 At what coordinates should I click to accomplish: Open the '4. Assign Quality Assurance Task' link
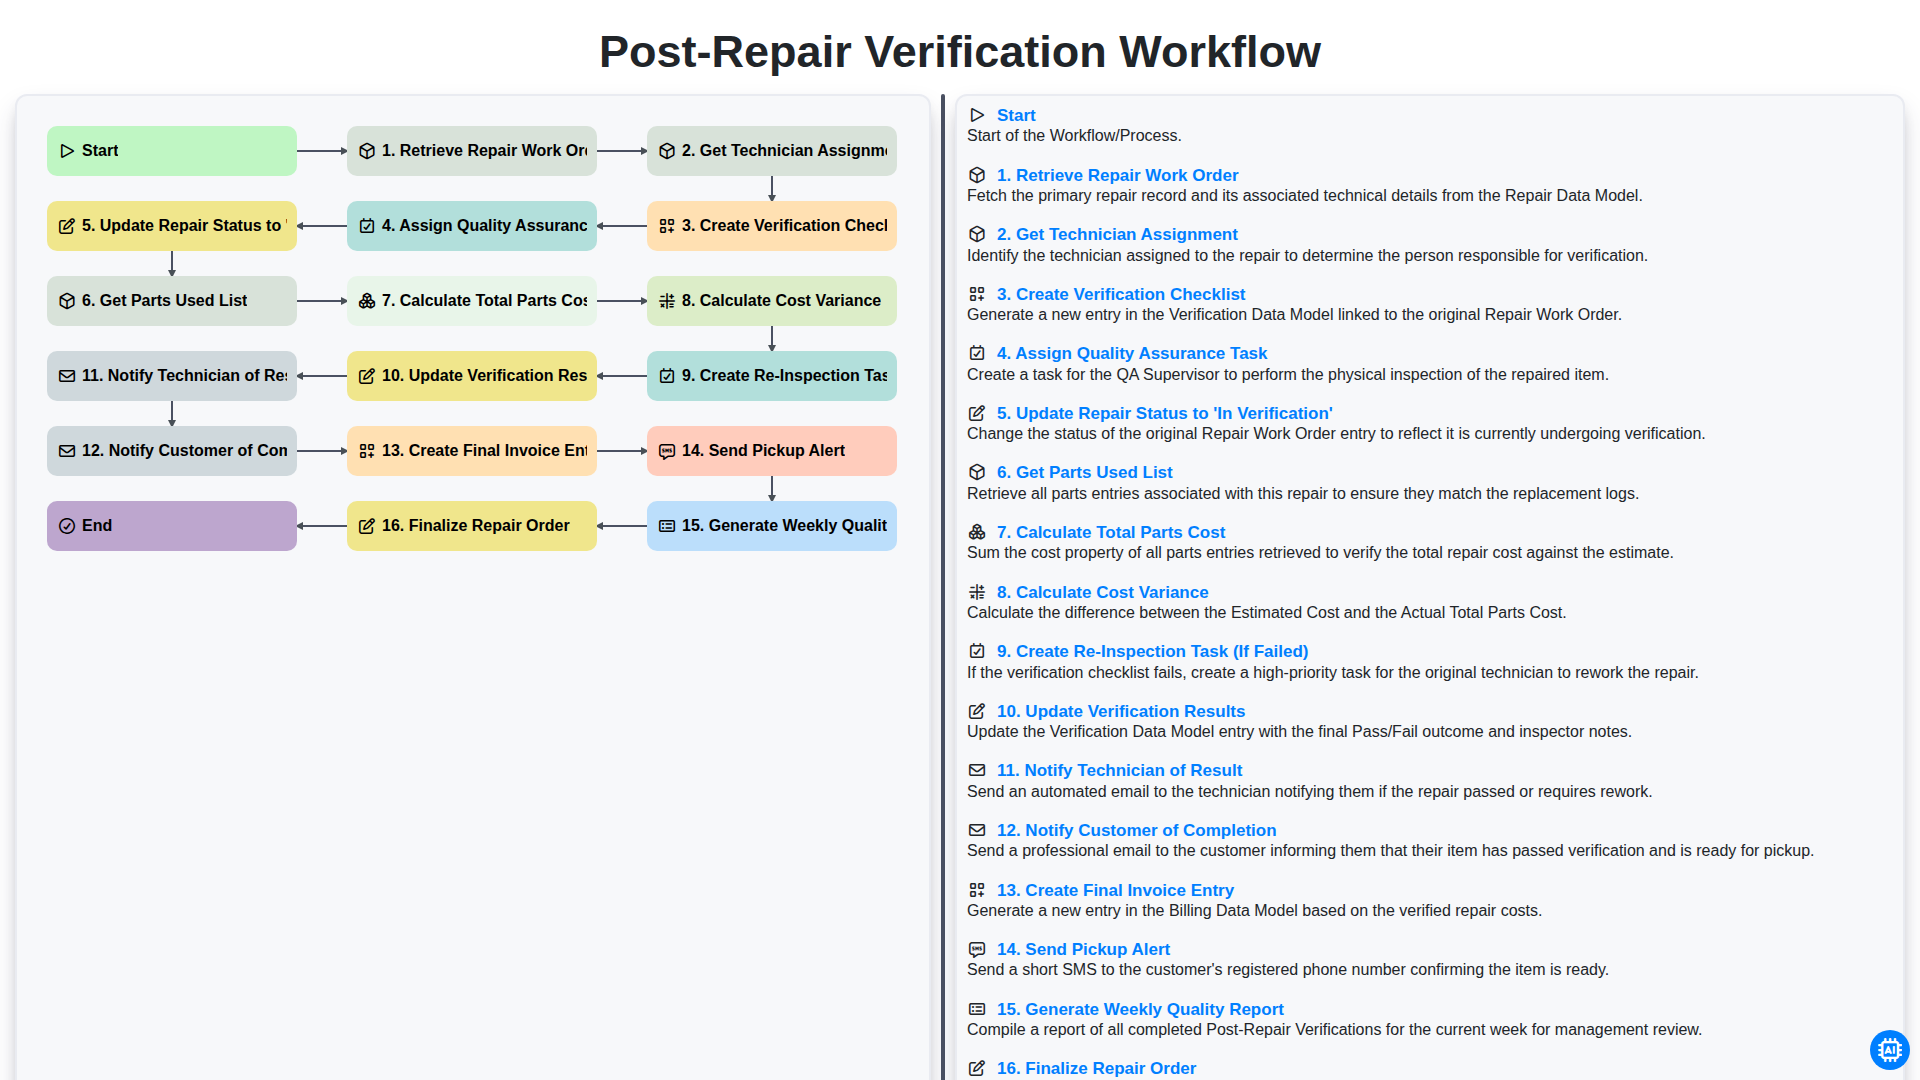pos(1132,353)
